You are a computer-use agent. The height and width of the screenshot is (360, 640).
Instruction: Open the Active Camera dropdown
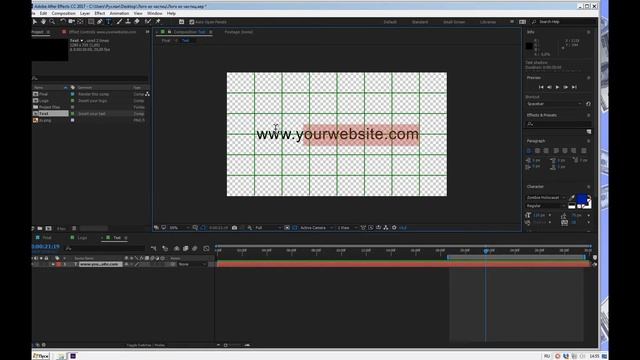316,228
